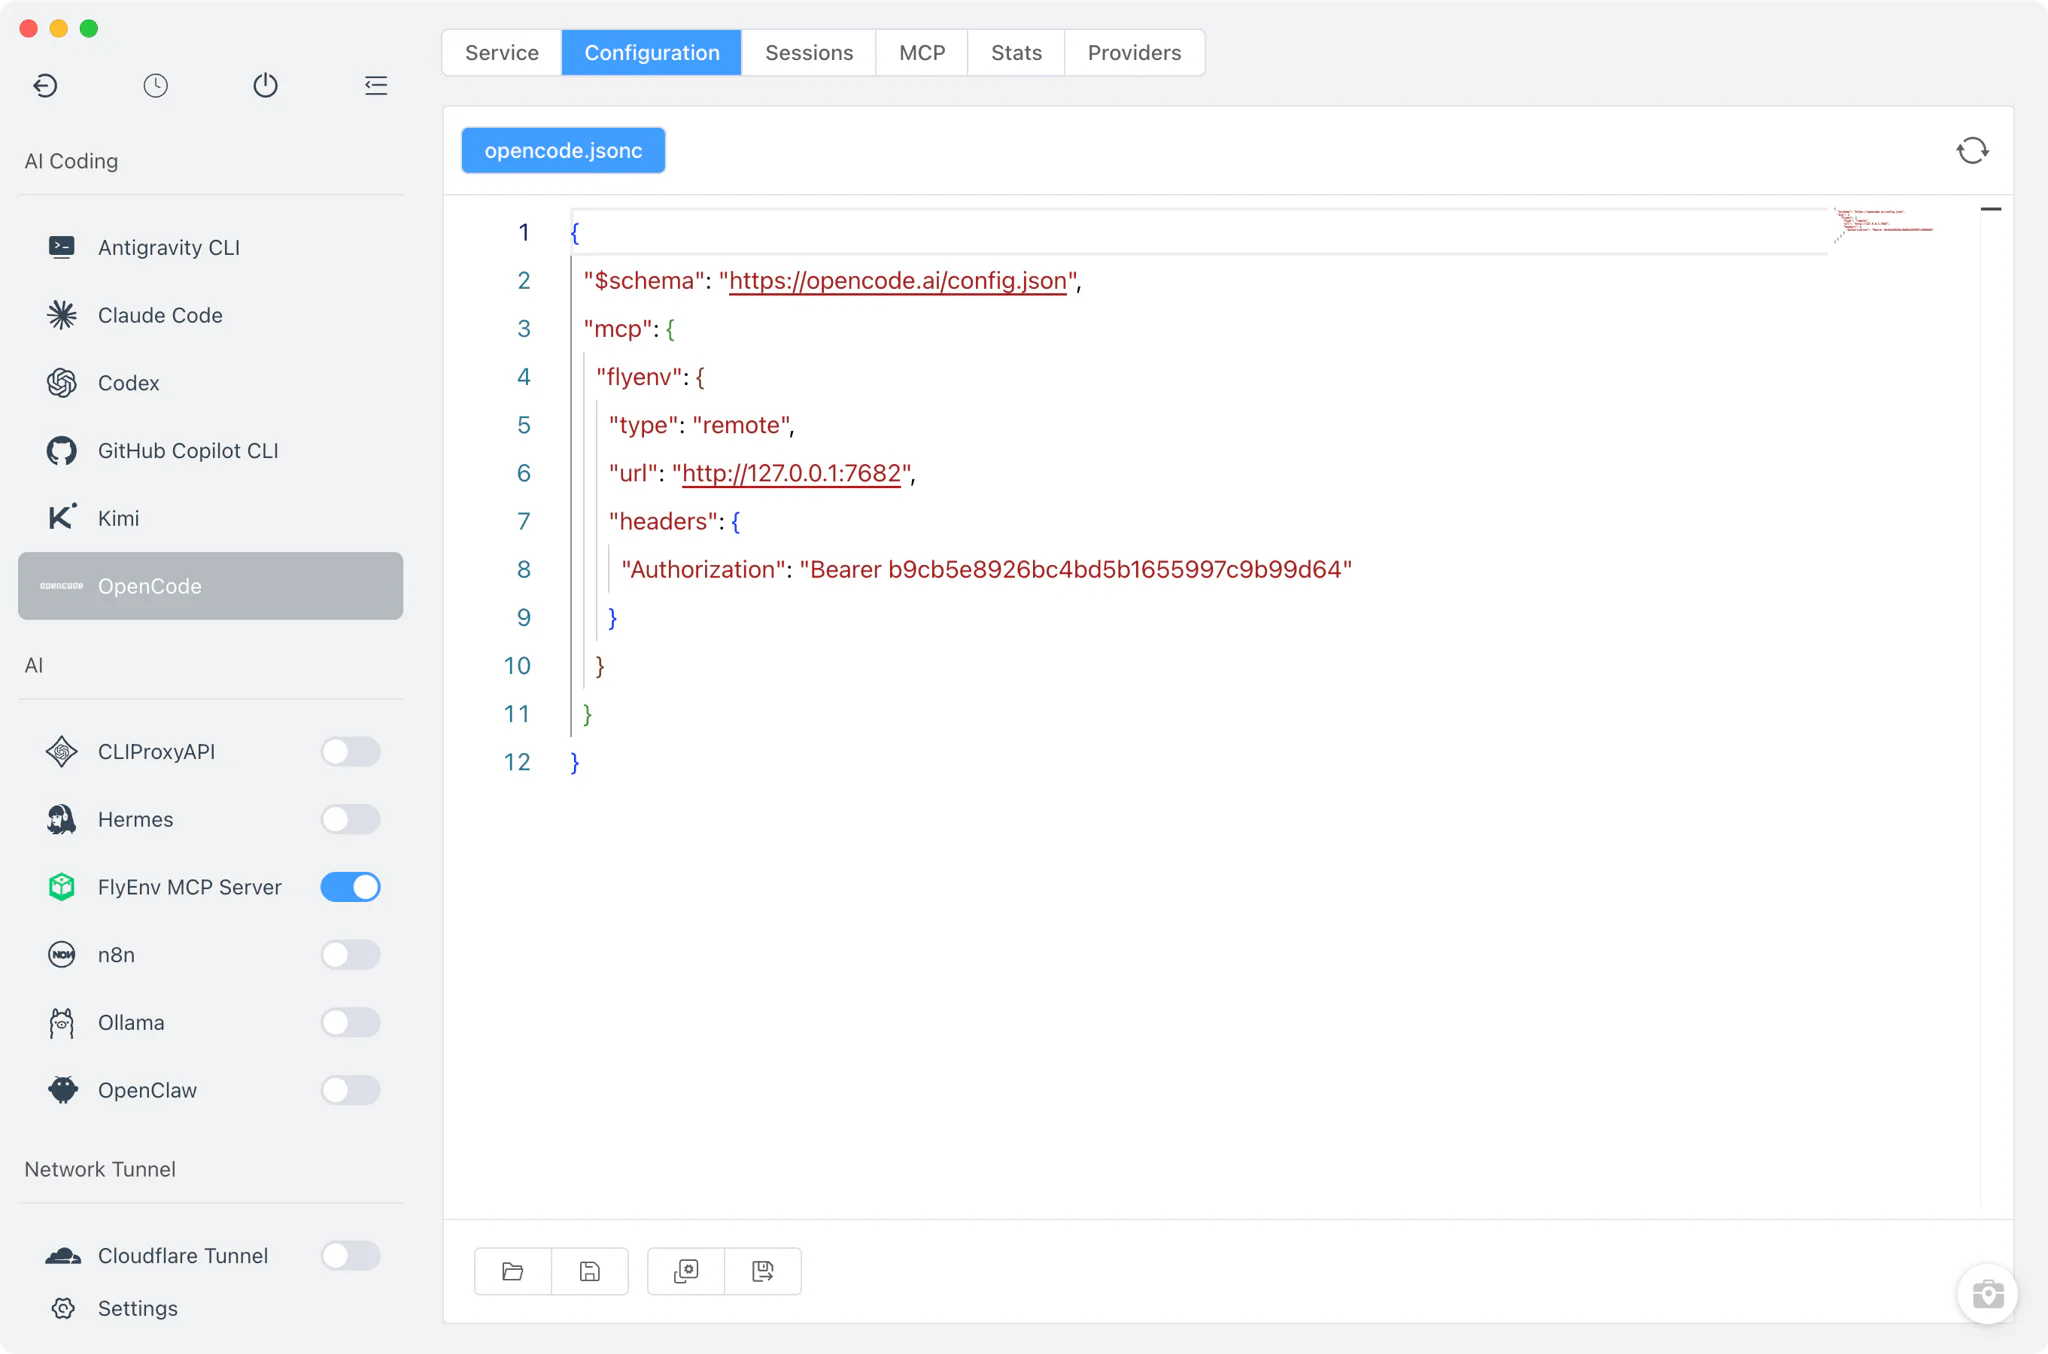Click line number 12 in the gutter
Screen dimensions: 2048x1354
tap(517, 762)
